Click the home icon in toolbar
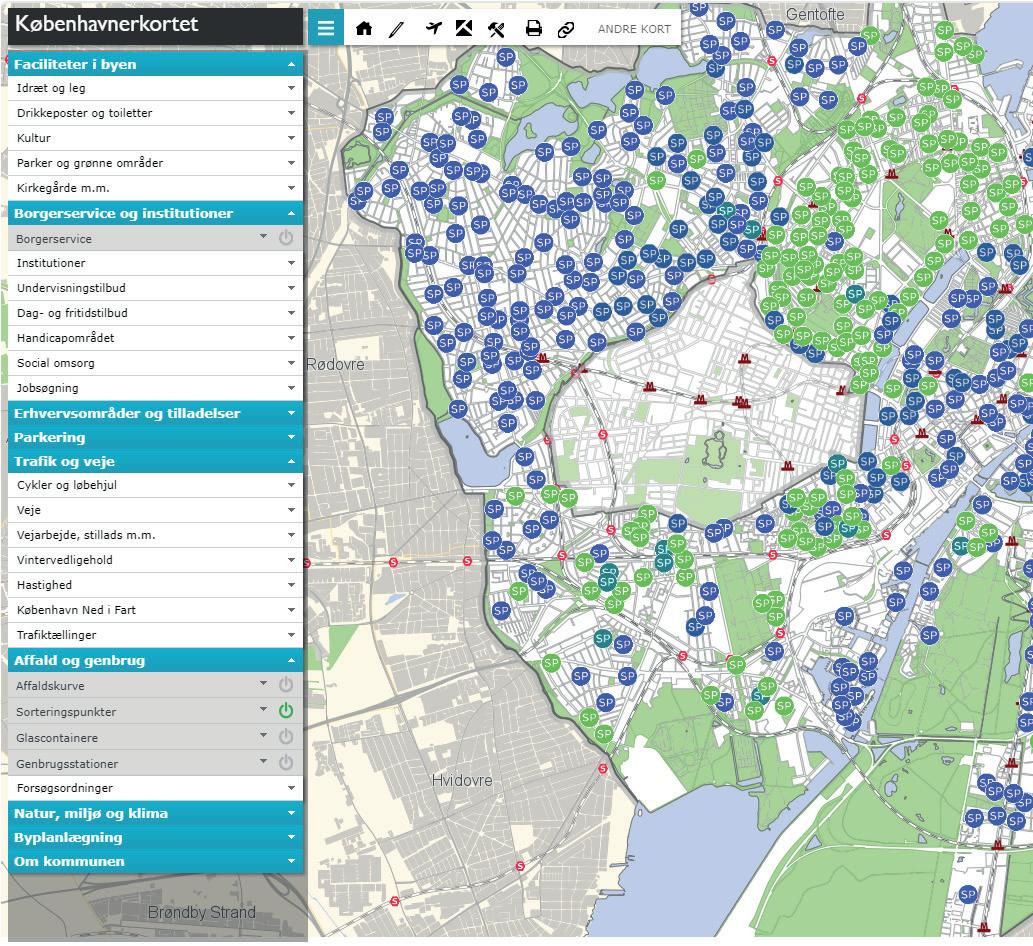 click(x=364, y=28)
